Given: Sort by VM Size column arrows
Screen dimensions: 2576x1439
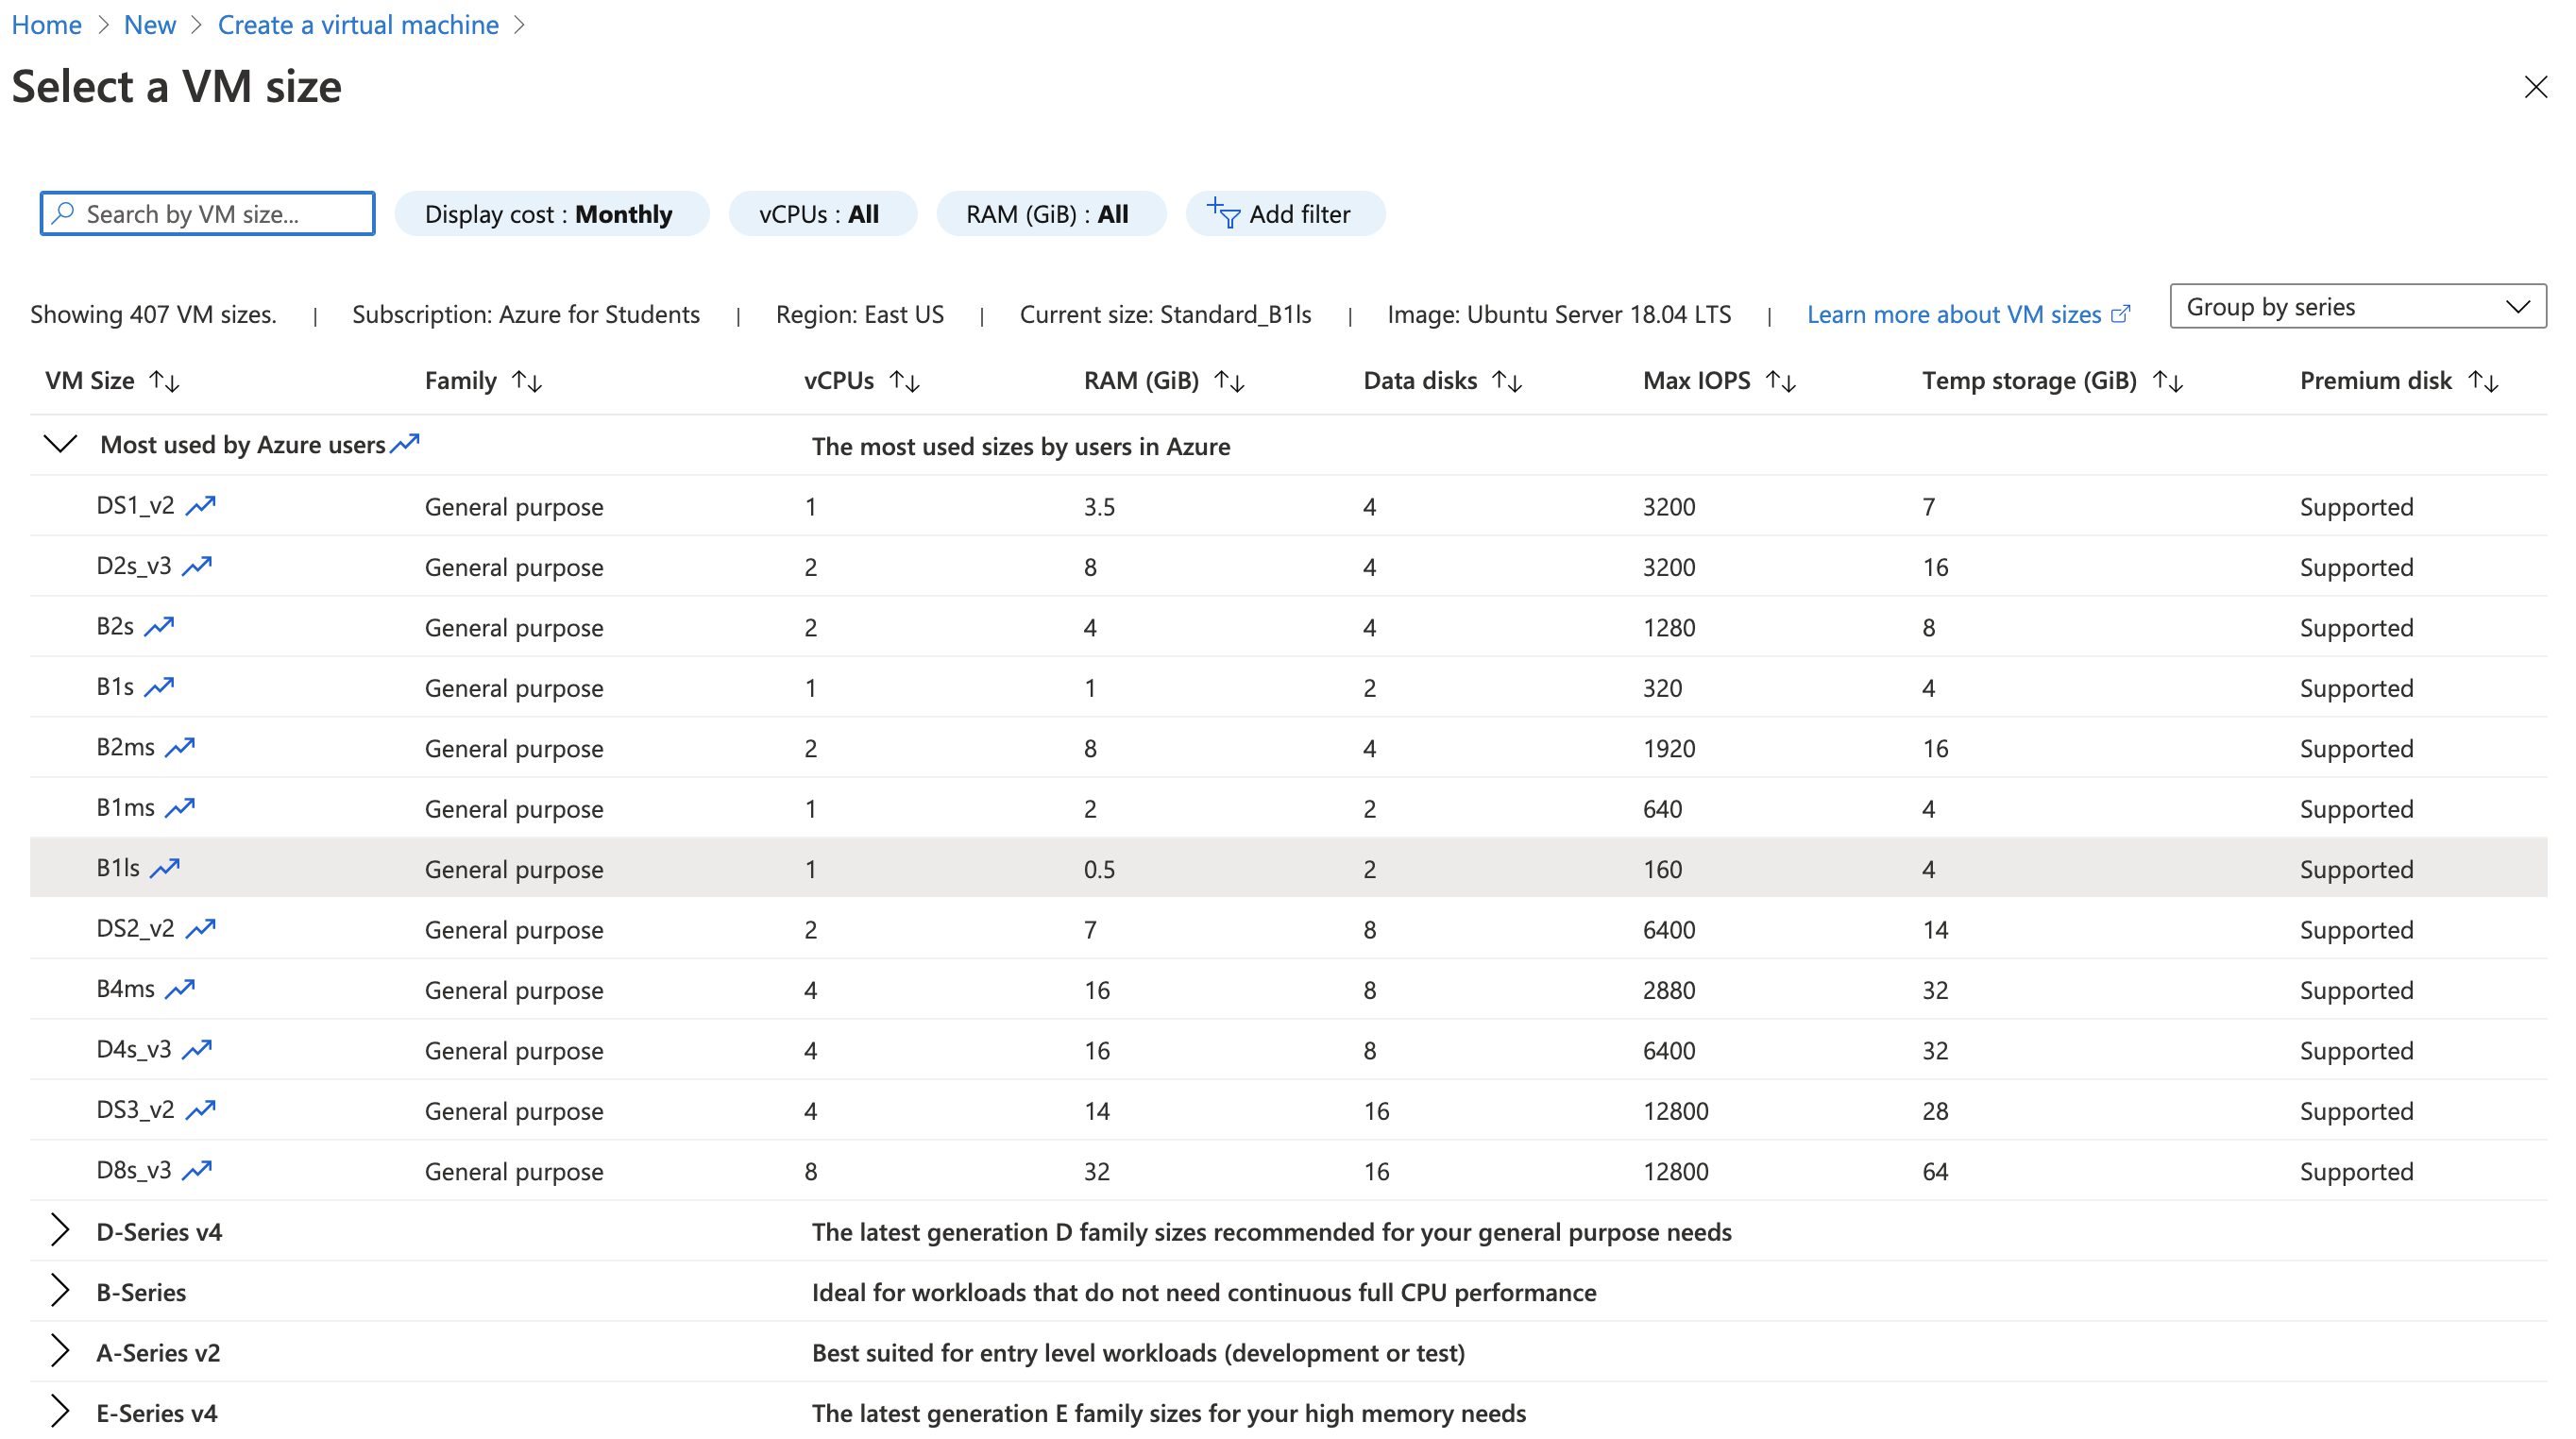Looking at the screenshot, I should coord(164,381).
